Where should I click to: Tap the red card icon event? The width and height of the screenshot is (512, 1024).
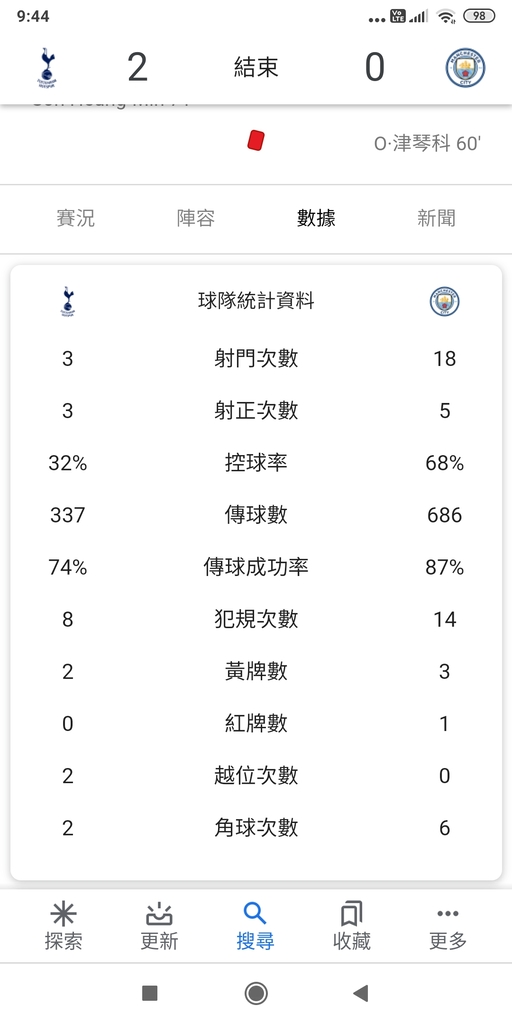[x=256, y=141]
